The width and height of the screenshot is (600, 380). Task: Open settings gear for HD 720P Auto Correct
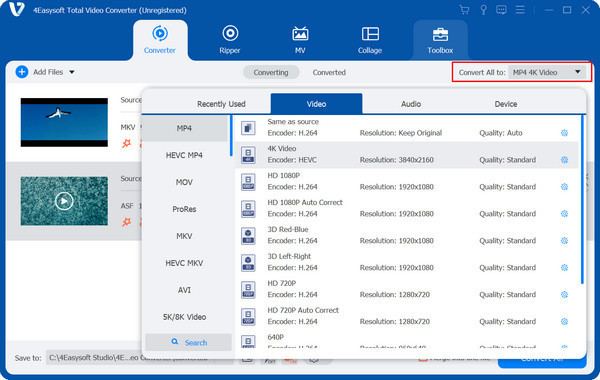(x=564, y=321)
